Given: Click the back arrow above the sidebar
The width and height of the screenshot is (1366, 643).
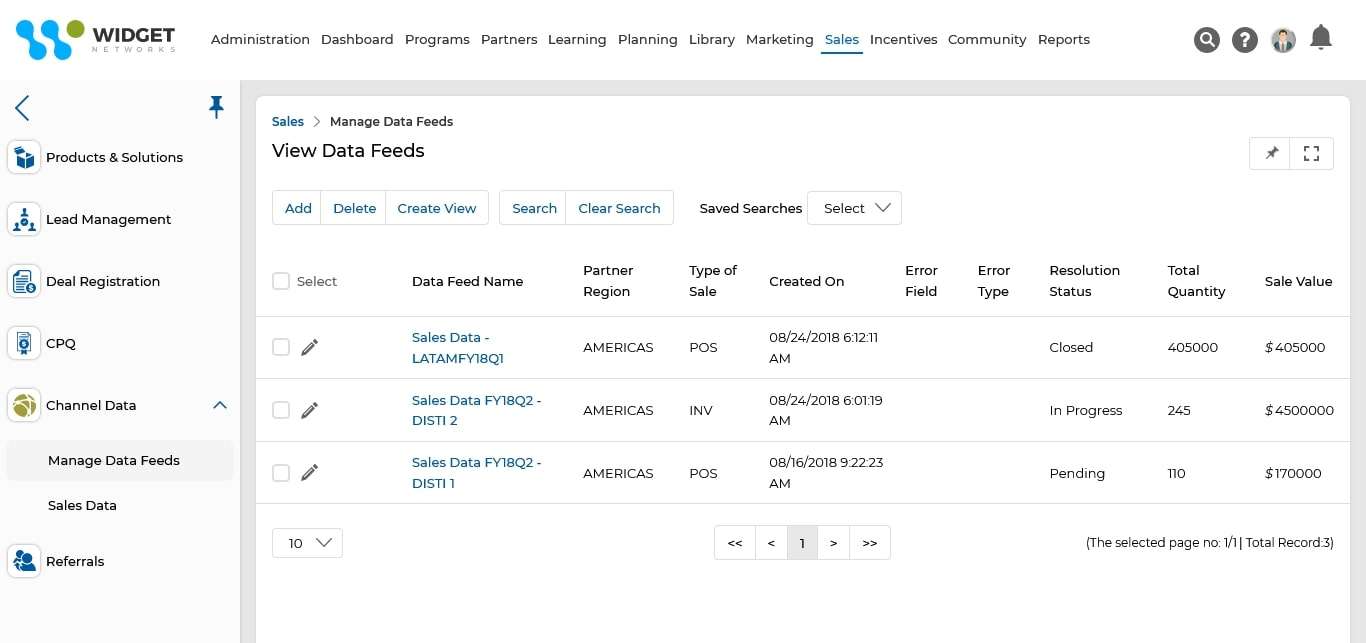Looking at the screenshot, I should pyautogui.click(x=22, y=108).
